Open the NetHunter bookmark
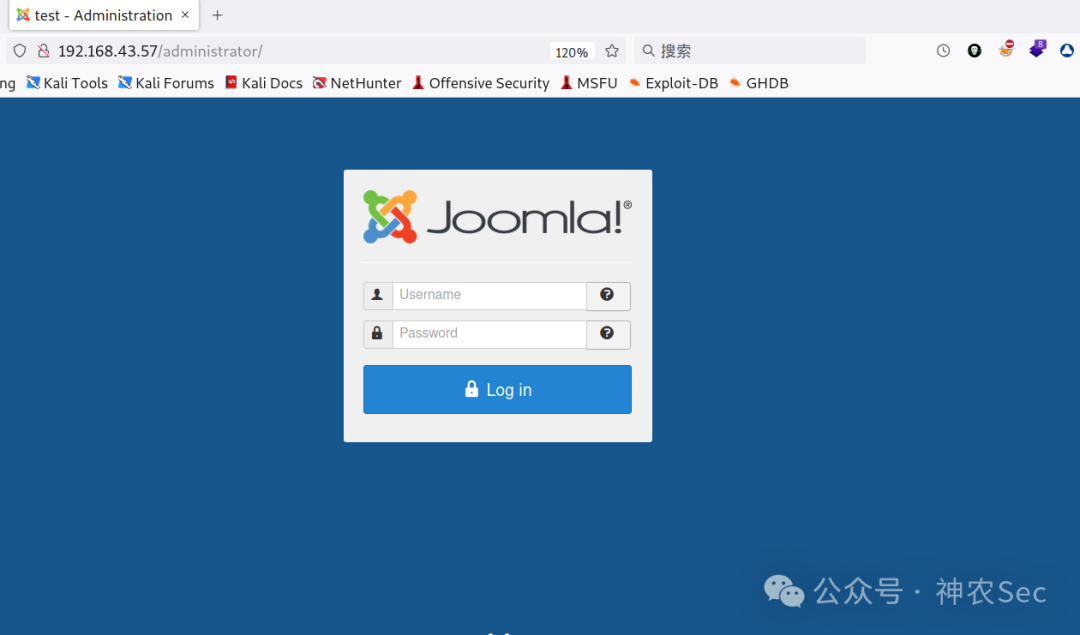 (x=357, y=83)
